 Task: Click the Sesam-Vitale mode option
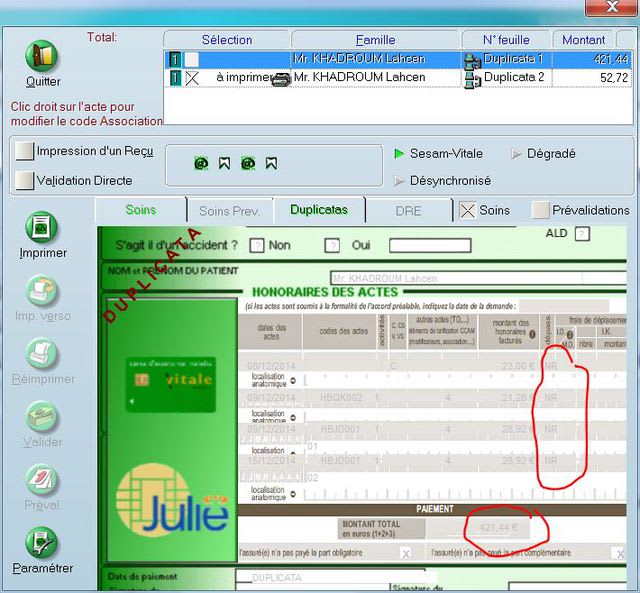[439, 154]
